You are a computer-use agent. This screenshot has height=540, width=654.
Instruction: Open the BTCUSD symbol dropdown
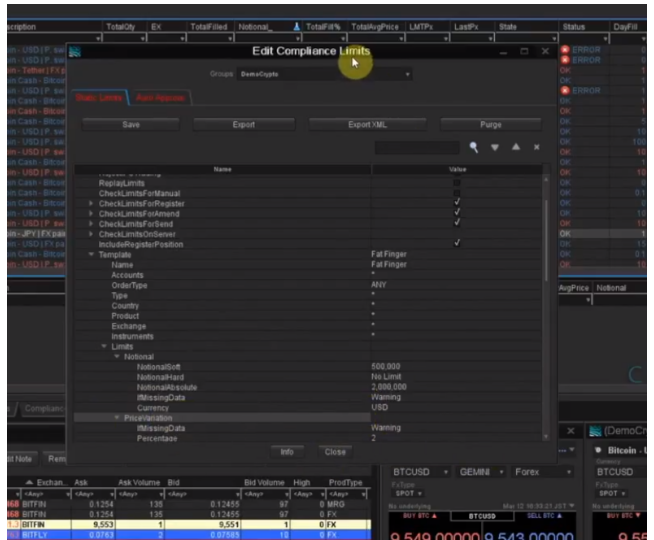(x=421, y=472)
